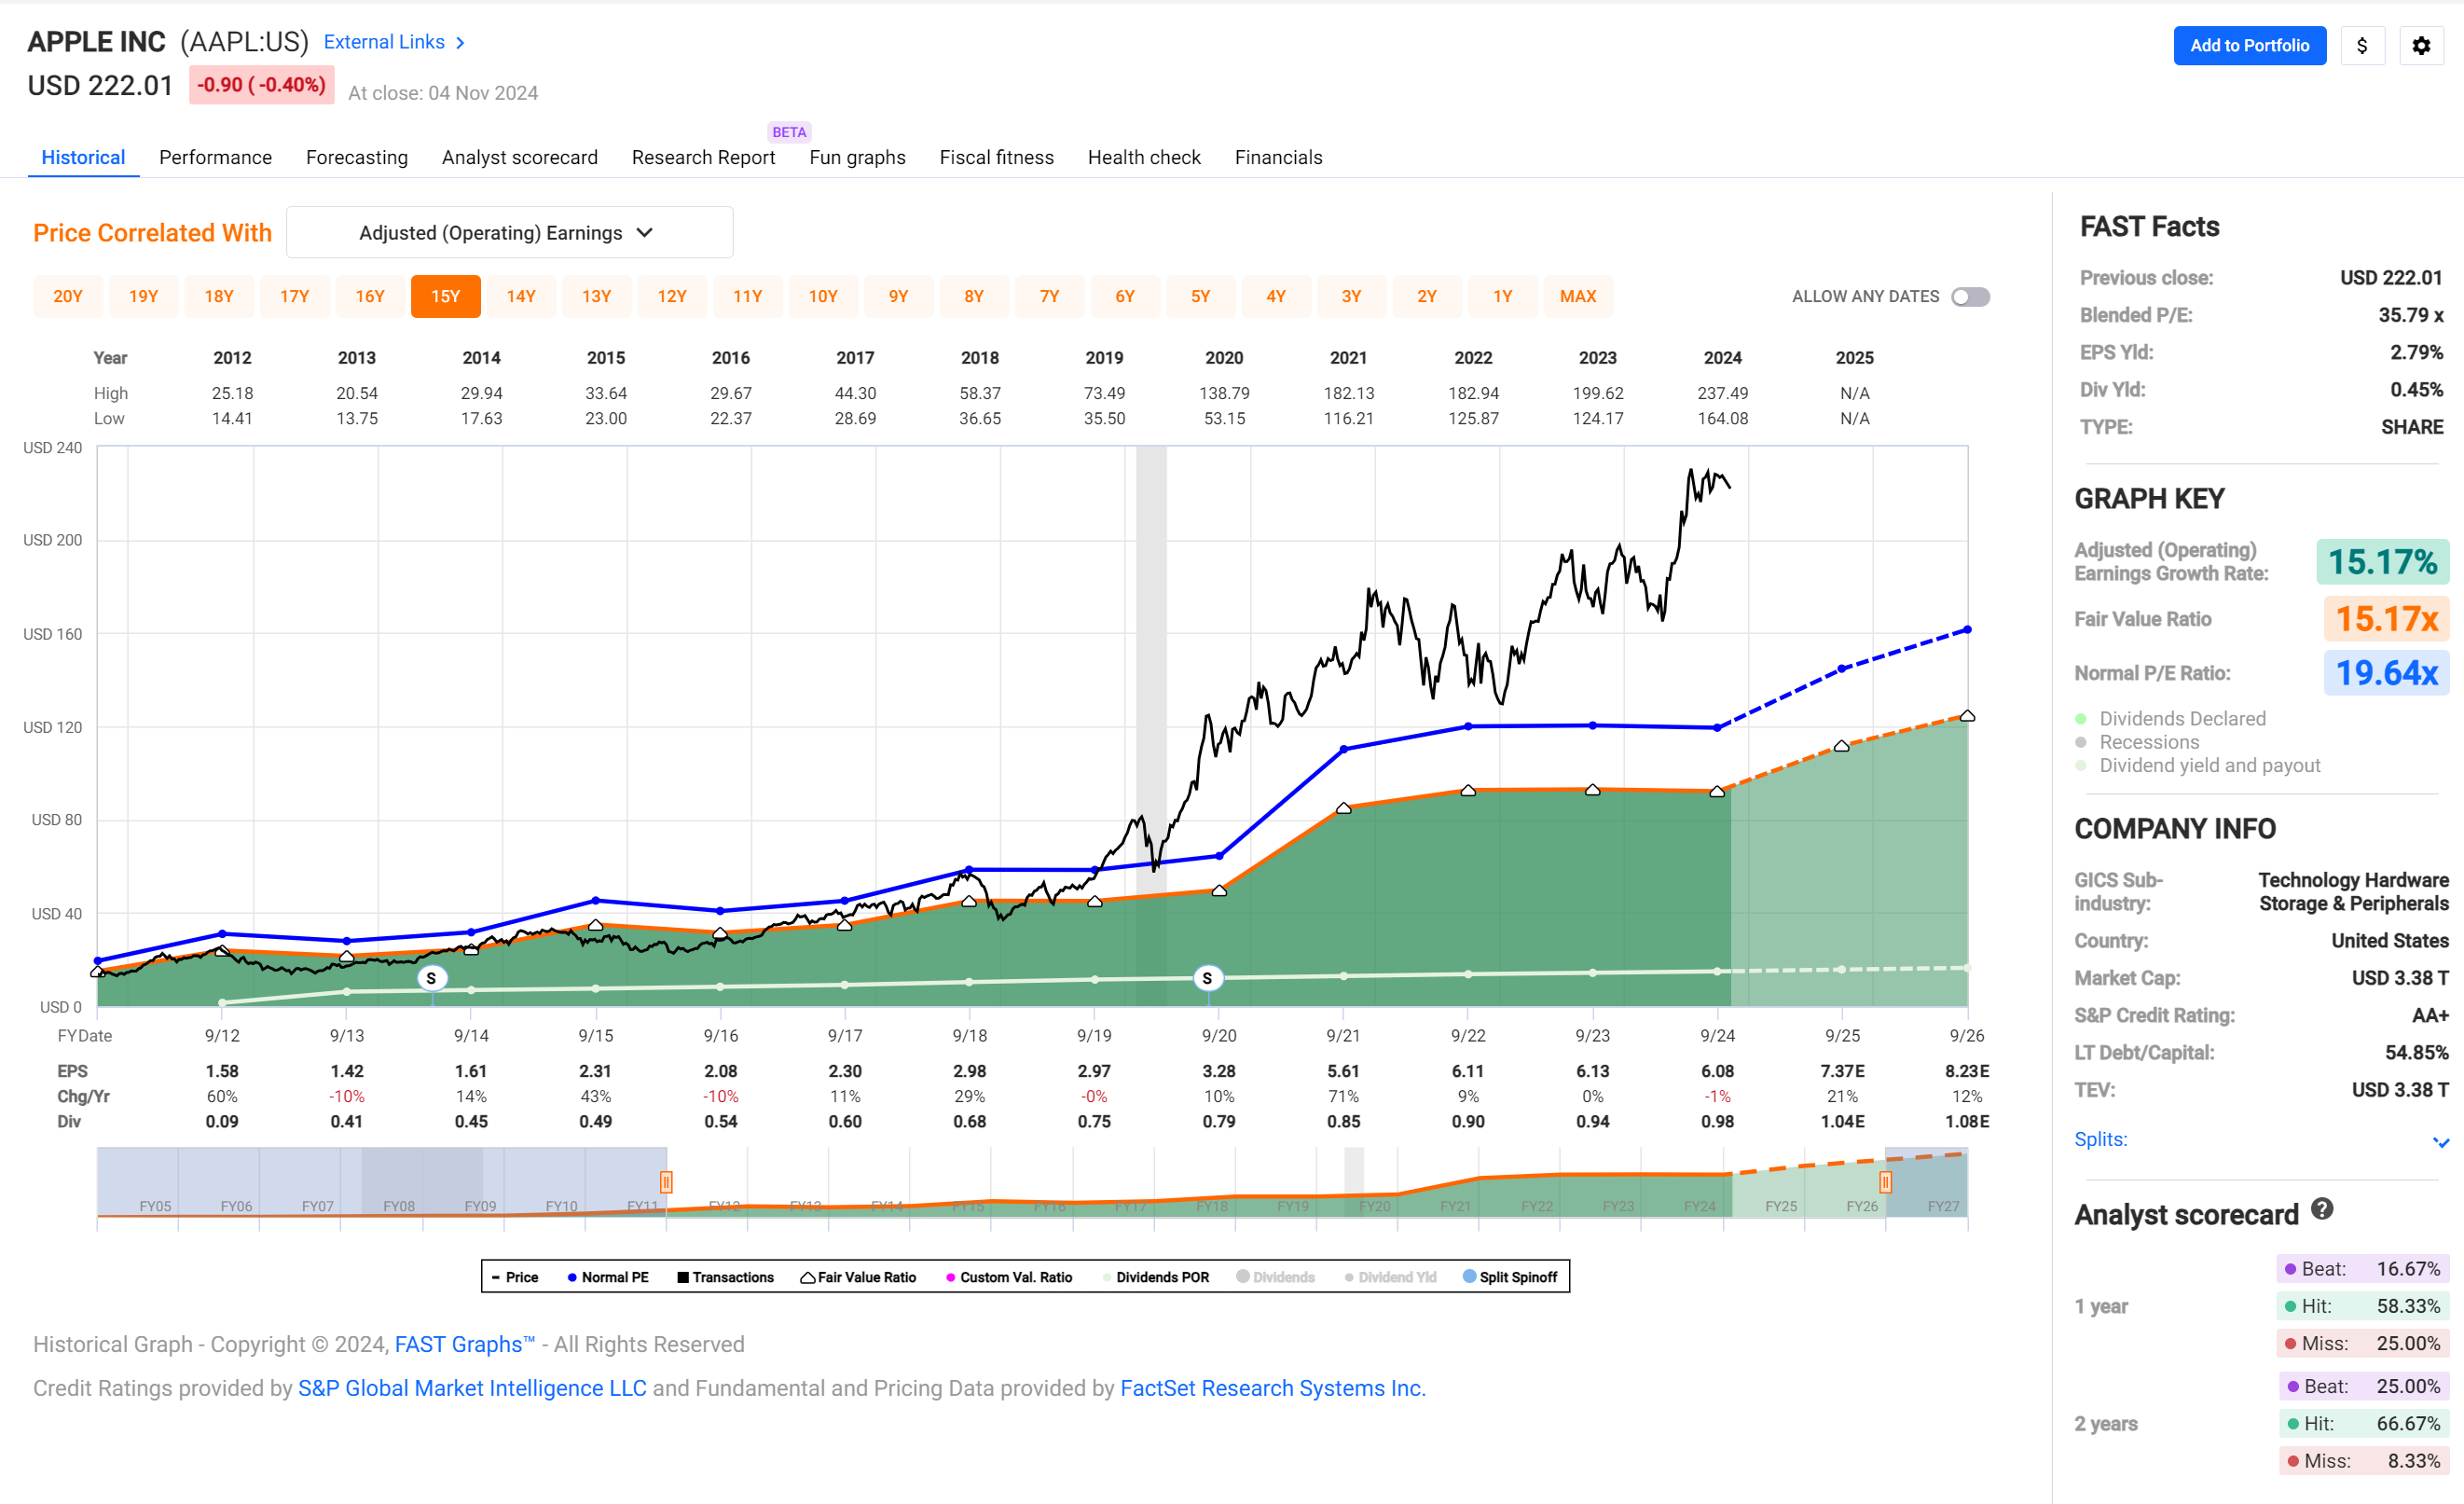Click the Market Cap value USD 3.38 T
This screenshot has height=1504, width=2464.
[2400, 978]
